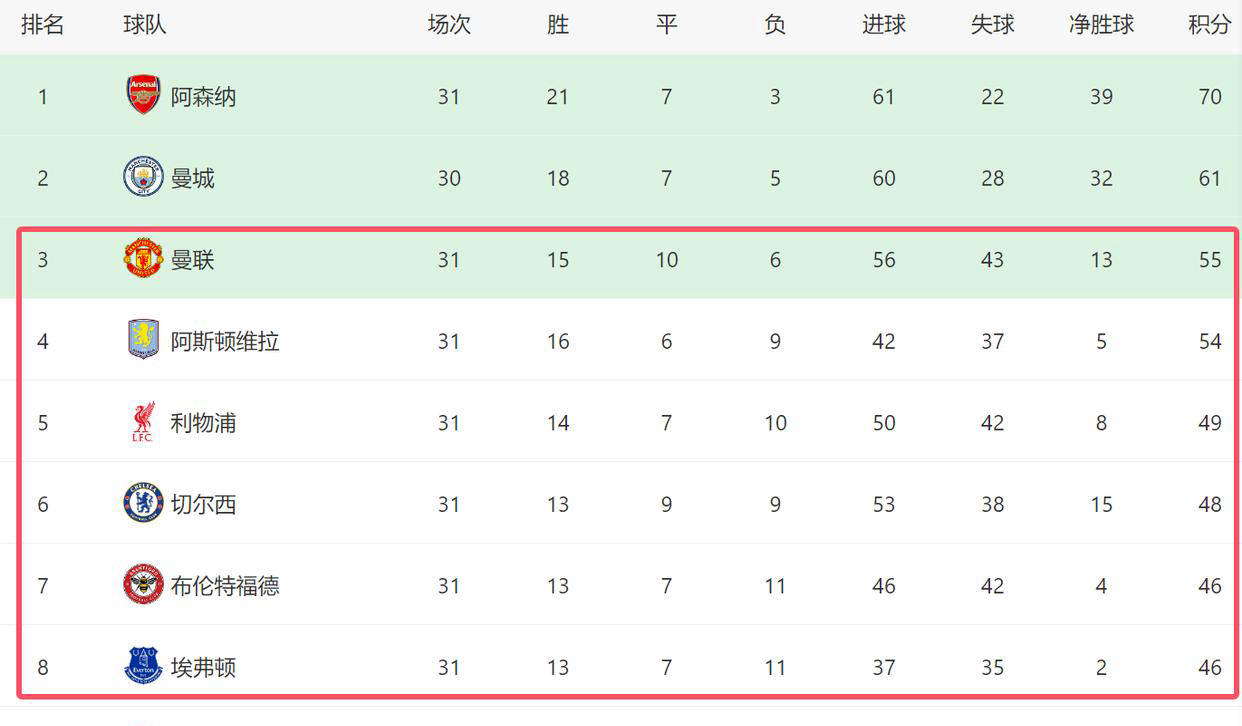The image size is (1242, 726).
Task: Click the 排名 column header
Action: (42, 25)
